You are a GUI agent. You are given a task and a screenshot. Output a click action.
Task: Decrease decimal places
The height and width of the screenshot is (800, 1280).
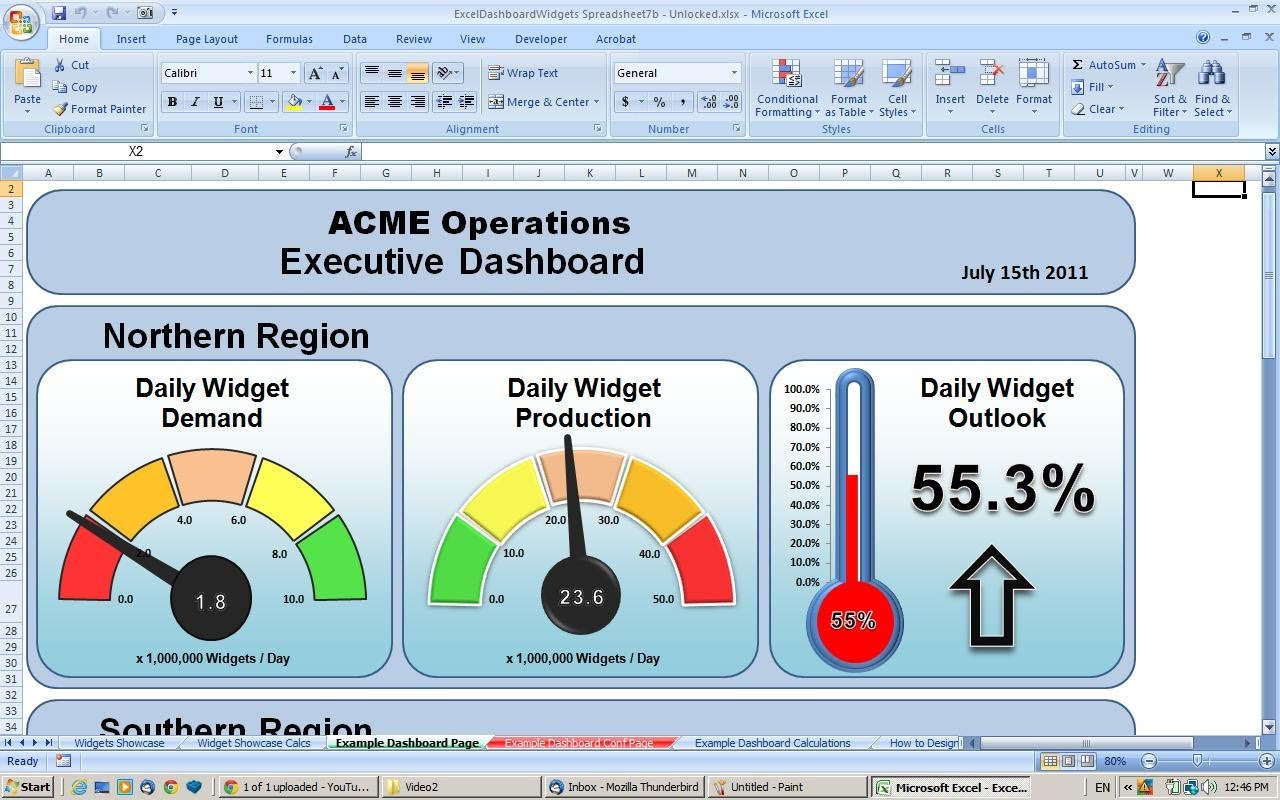click(x=731, y=102)
